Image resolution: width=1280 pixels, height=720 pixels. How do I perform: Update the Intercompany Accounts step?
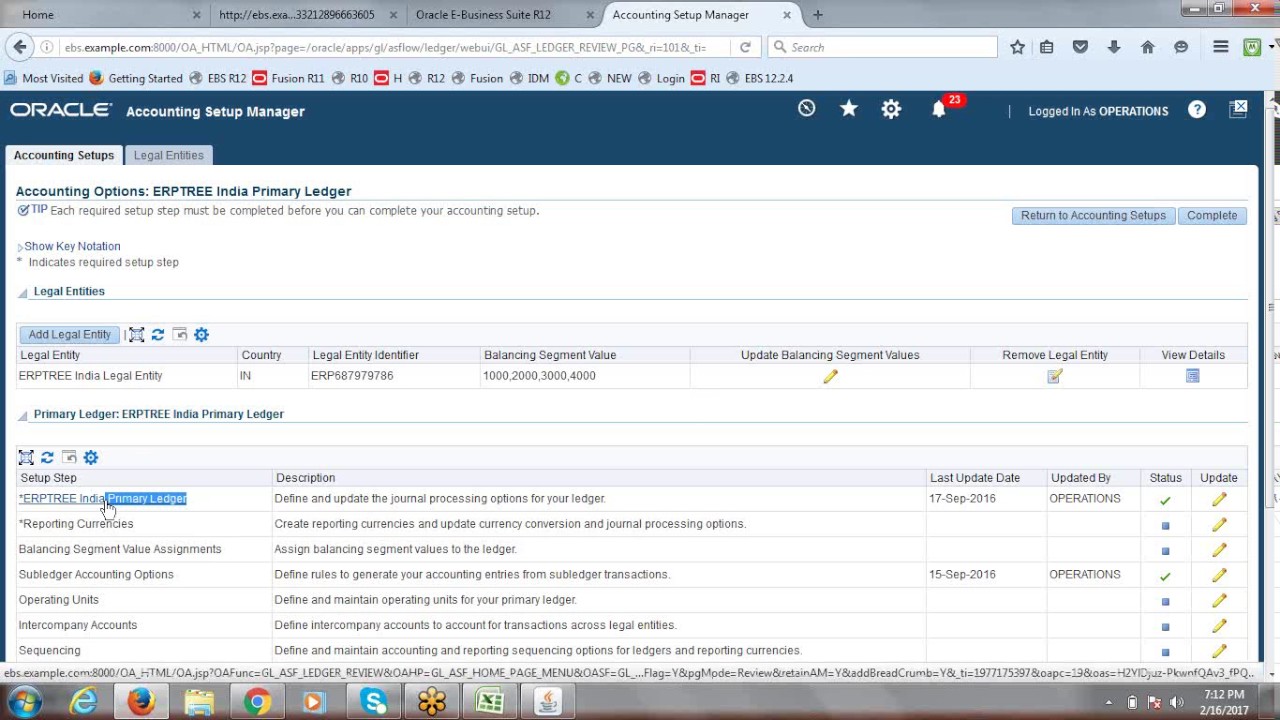tap(1218, 626)
